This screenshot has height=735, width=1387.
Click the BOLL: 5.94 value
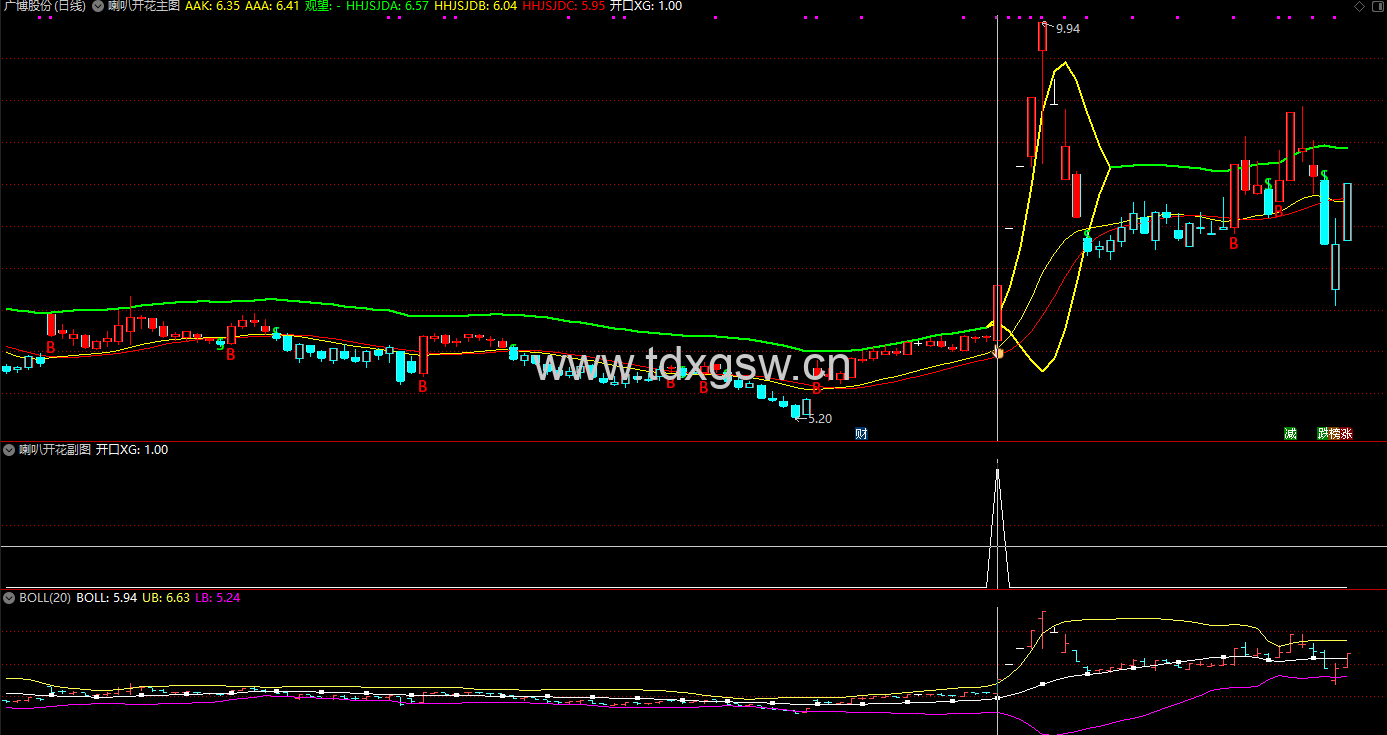[x=107, y=598]
